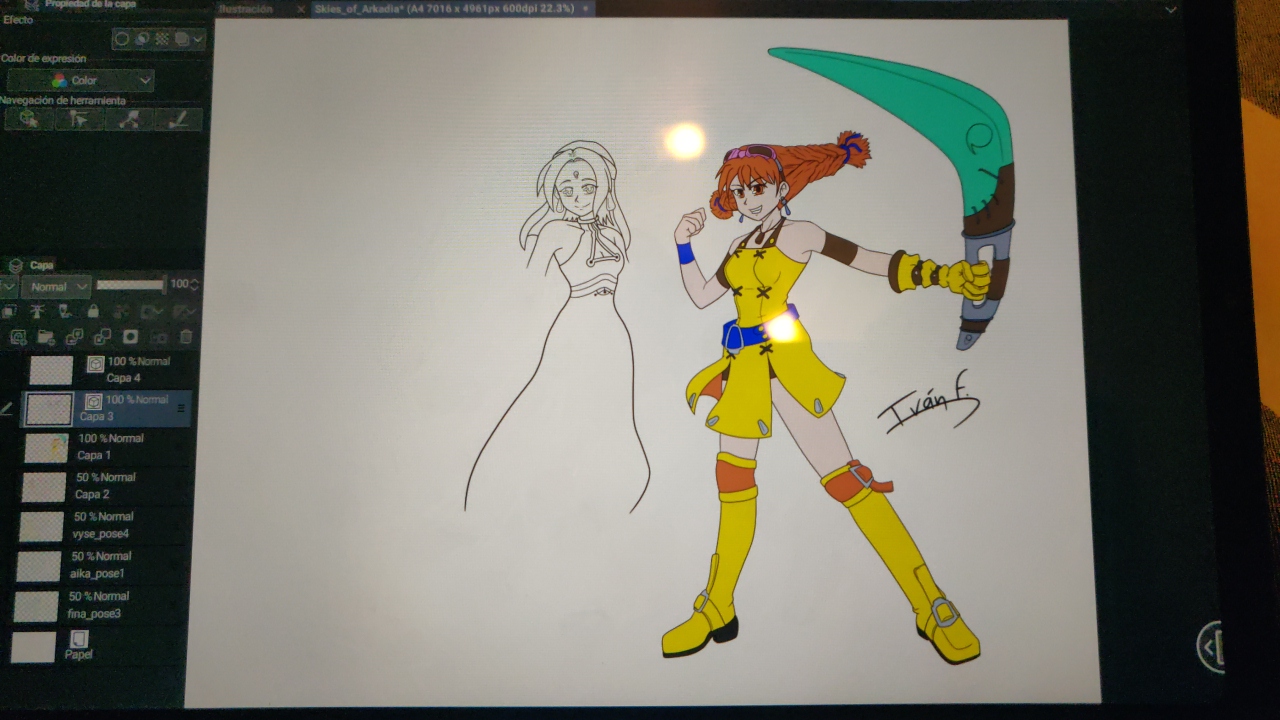Image resolution: width=1280 pixels, height=720 pixels.
Task: Toggle set as draft layer icon
Action: click(x=64, y=312)
